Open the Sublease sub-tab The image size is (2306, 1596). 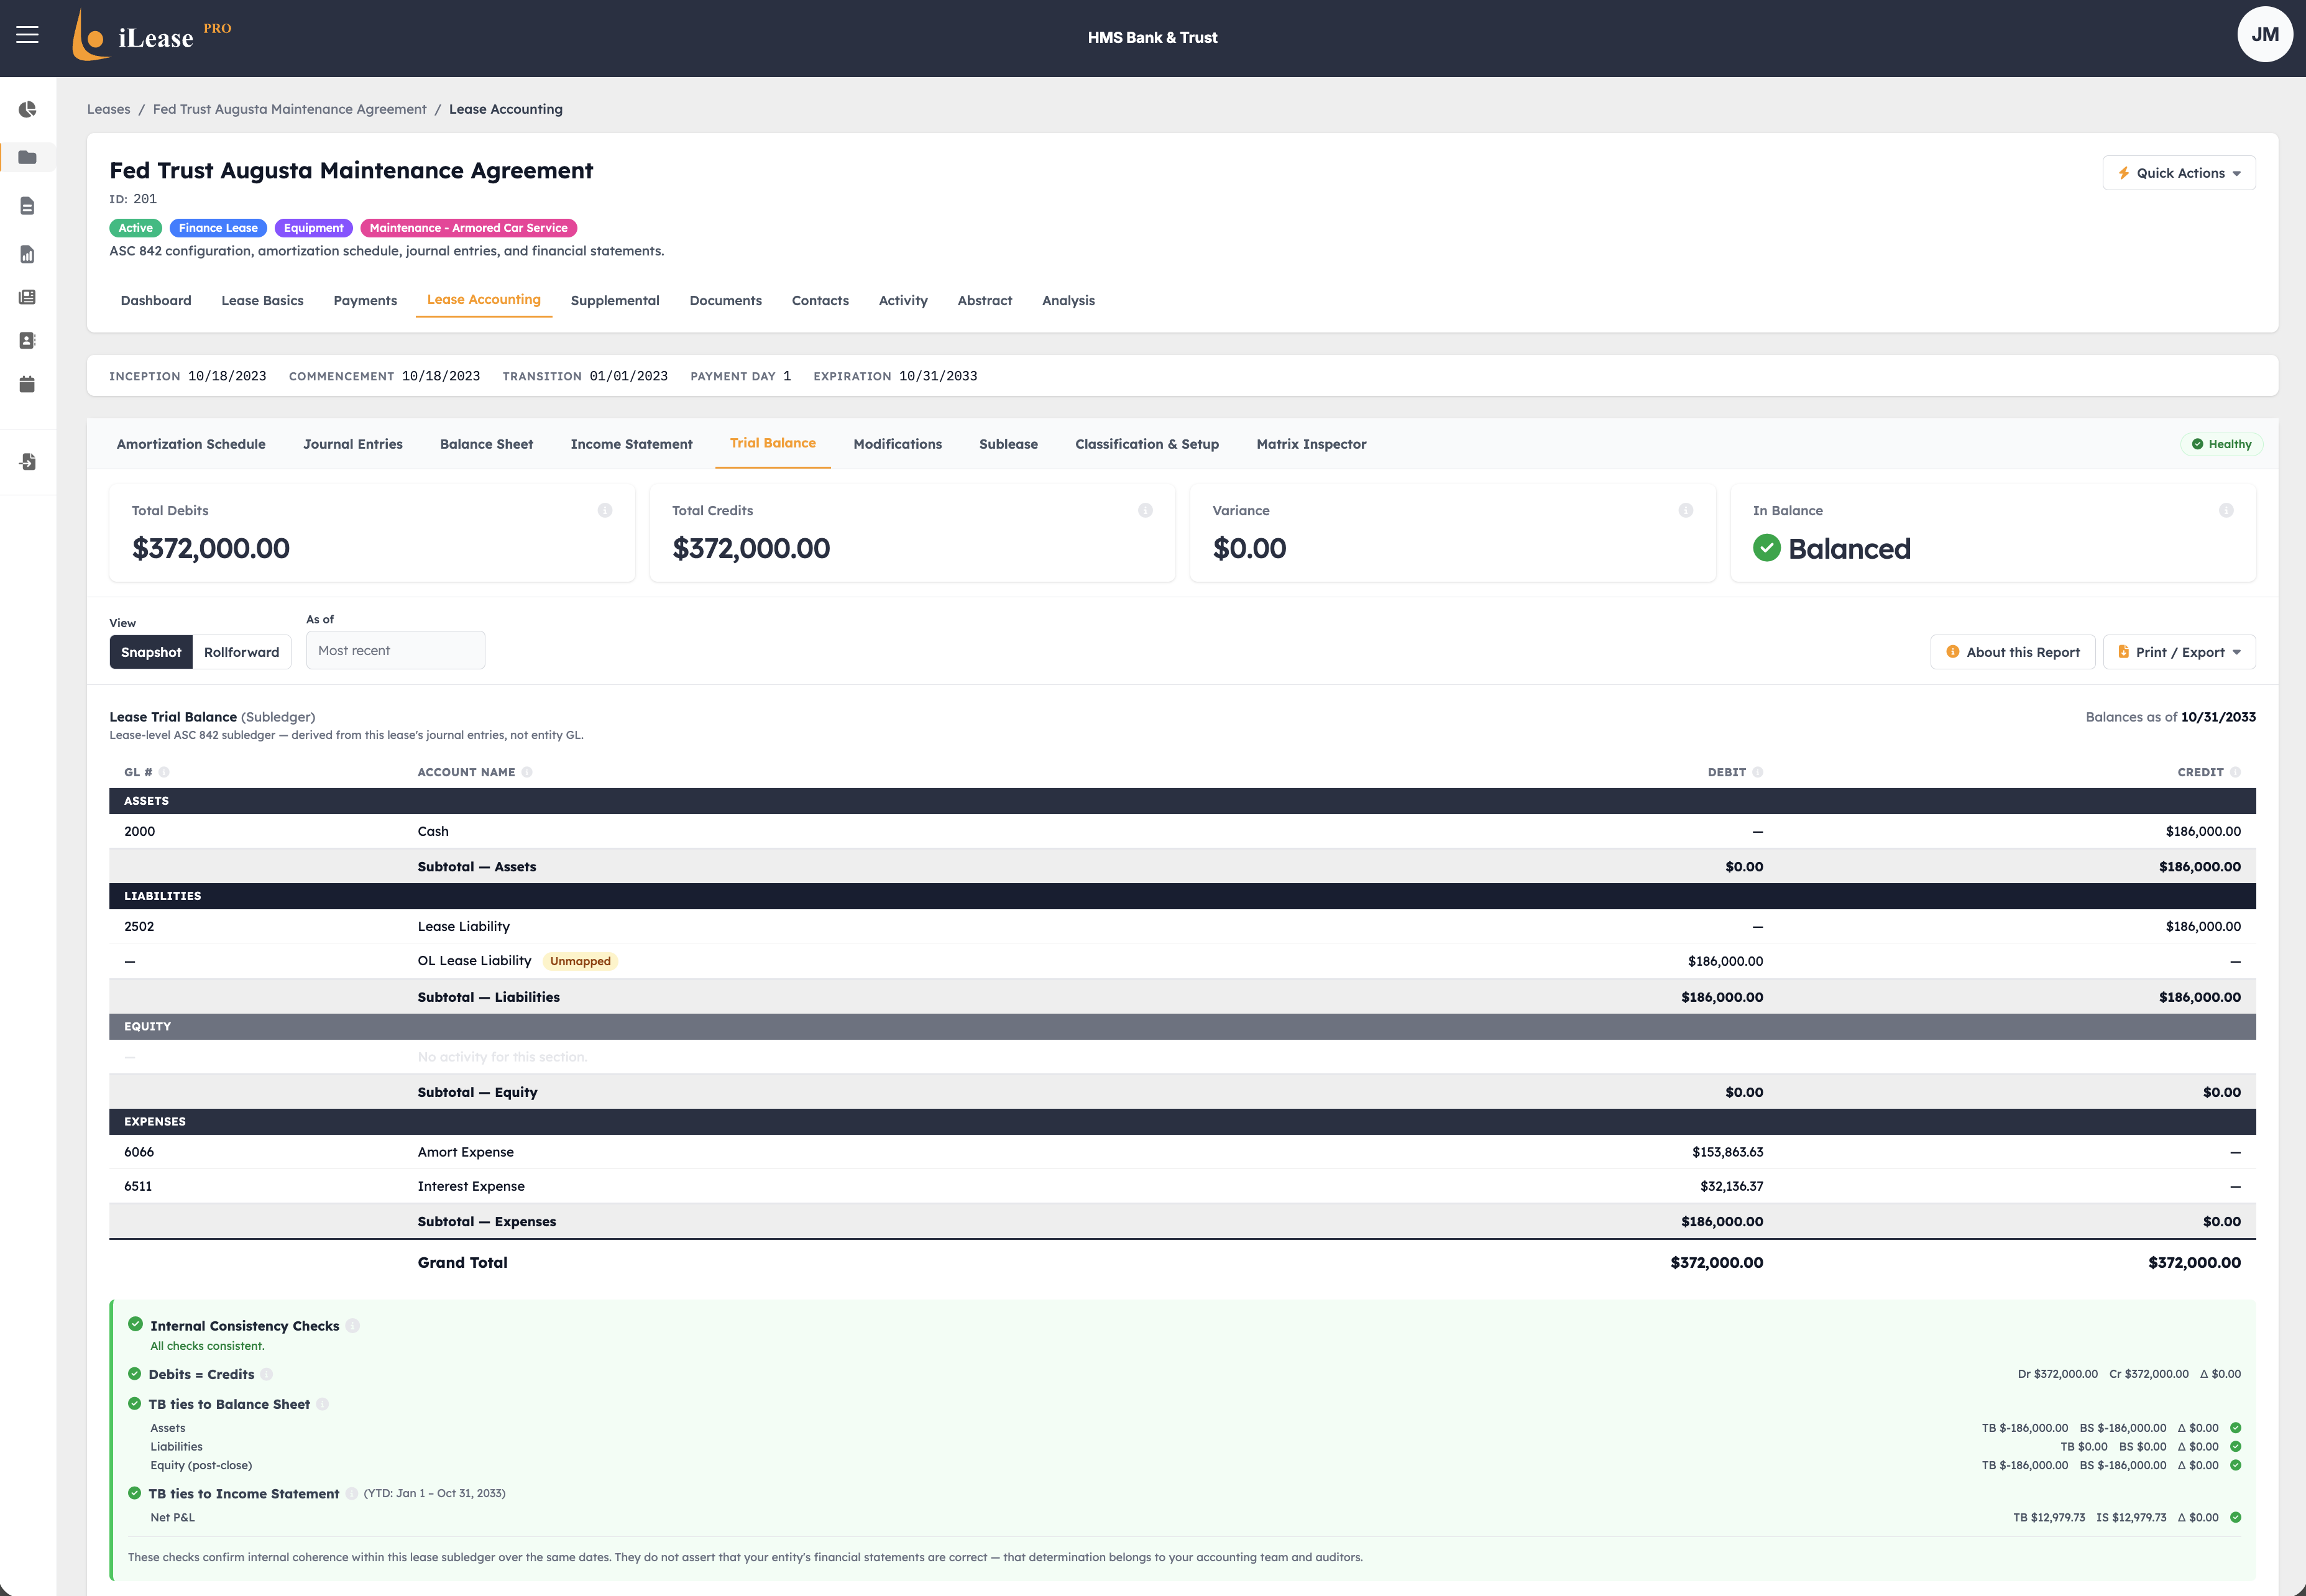click(1008, 444)
